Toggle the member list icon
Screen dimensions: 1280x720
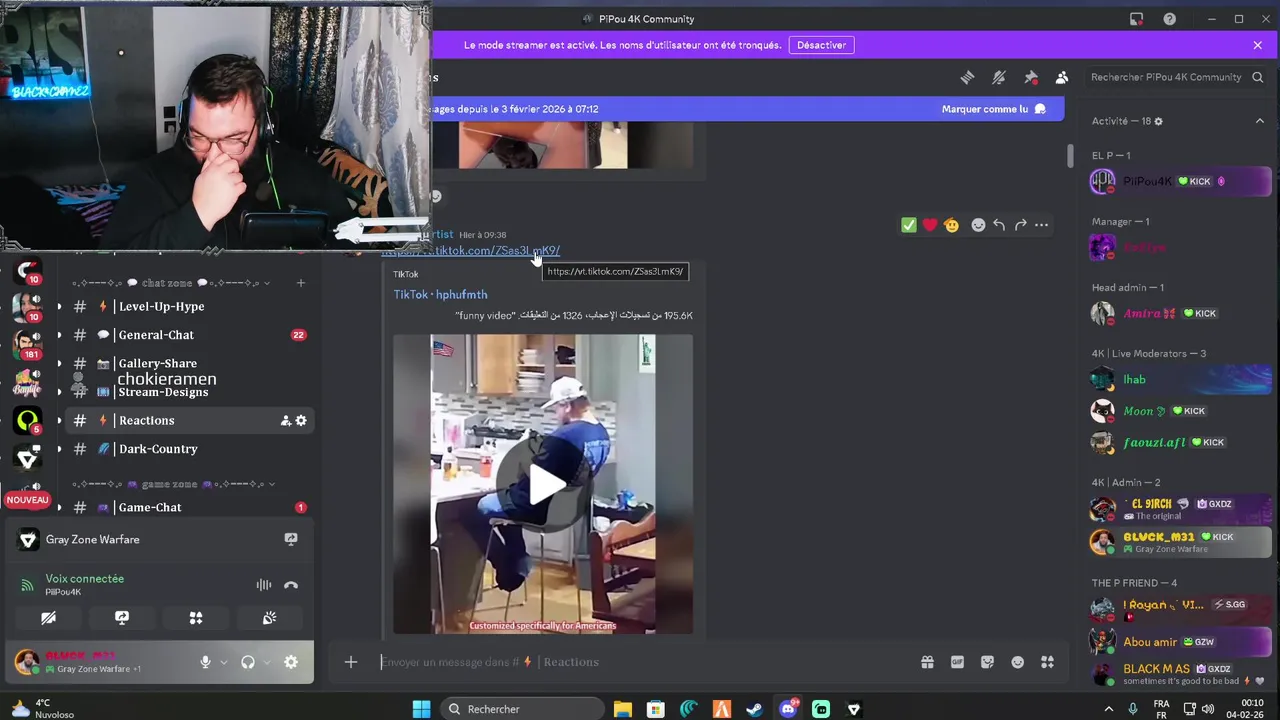[1062, 77]
